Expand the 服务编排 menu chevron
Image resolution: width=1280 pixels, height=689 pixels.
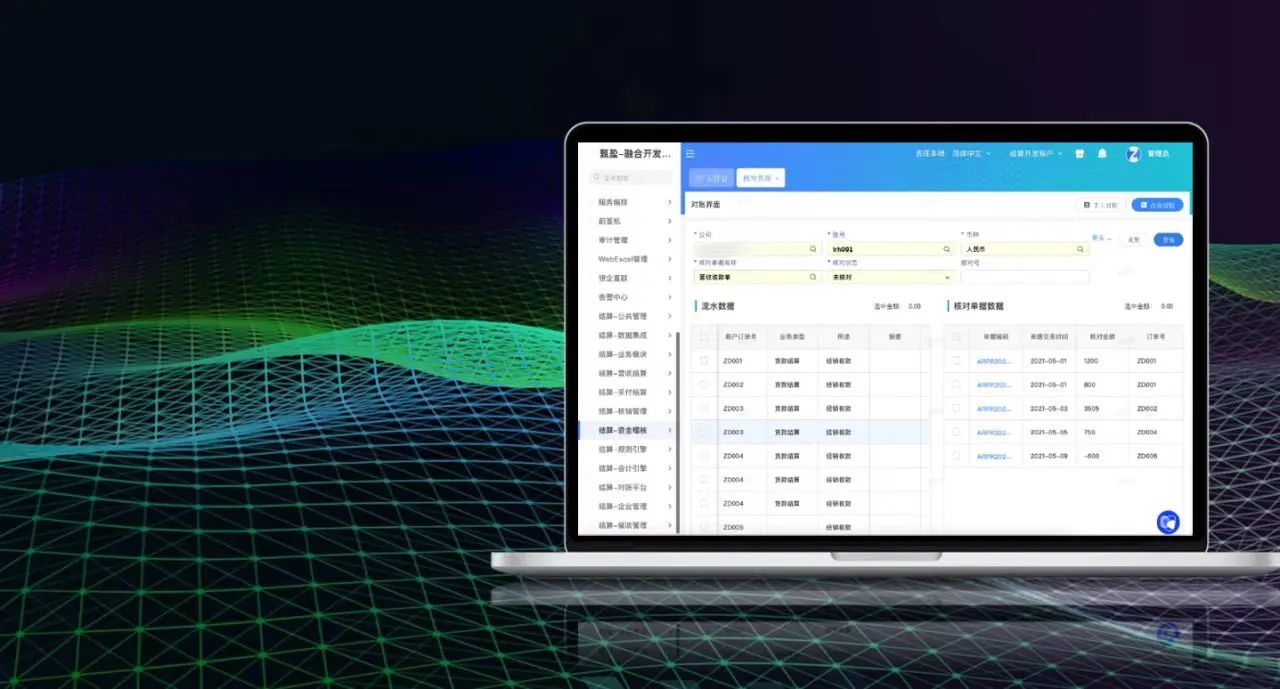[669, 202]
